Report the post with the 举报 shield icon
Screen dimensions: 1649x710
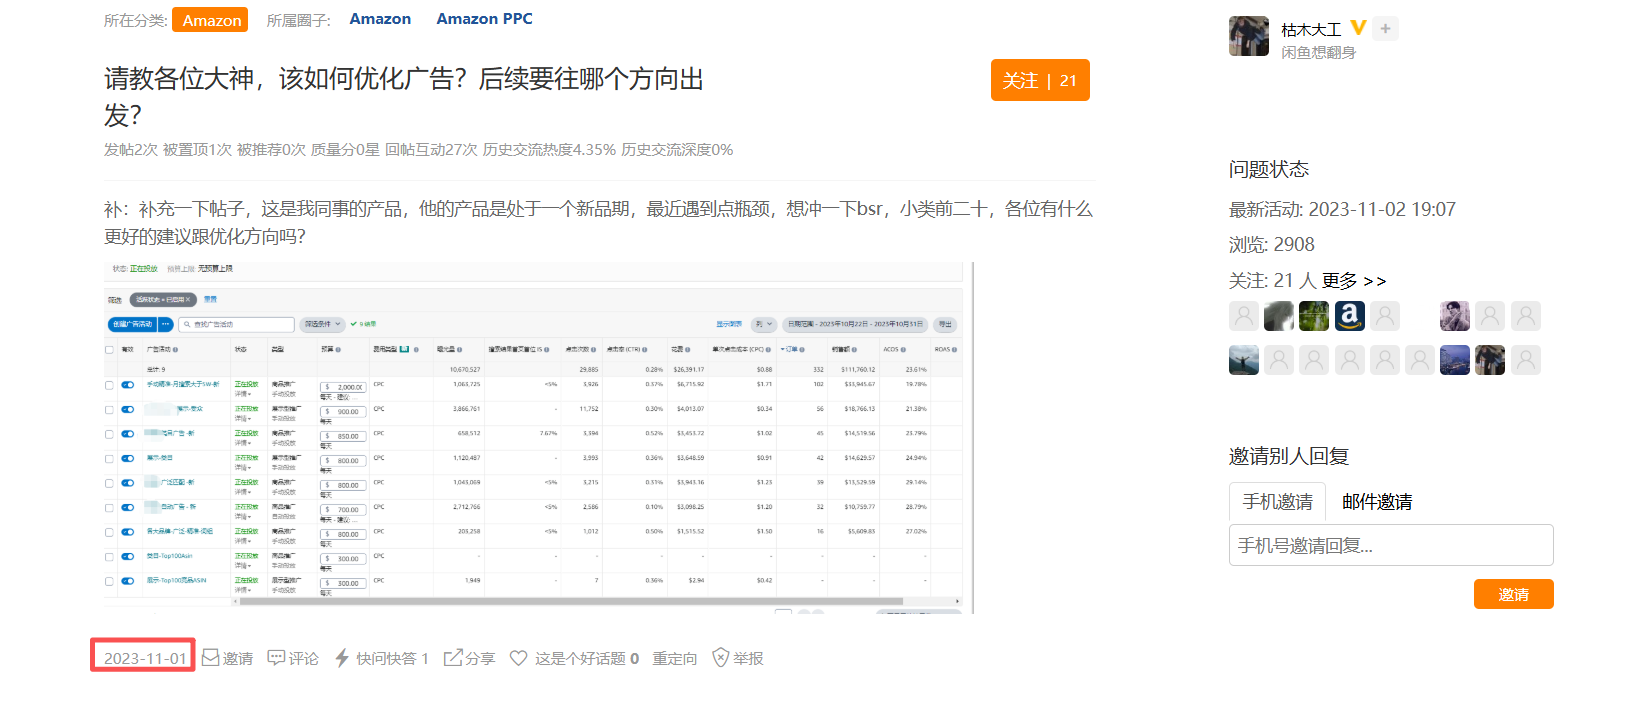tap(720, 657)
